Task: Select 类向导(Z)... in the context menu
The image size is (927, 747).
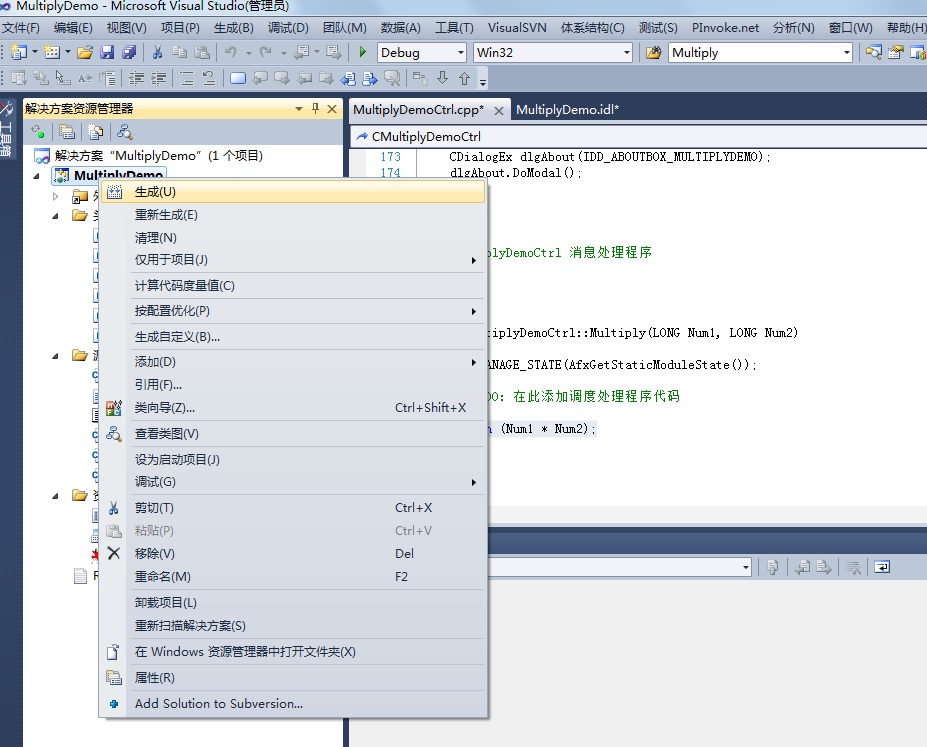Action: click(293, 408)
